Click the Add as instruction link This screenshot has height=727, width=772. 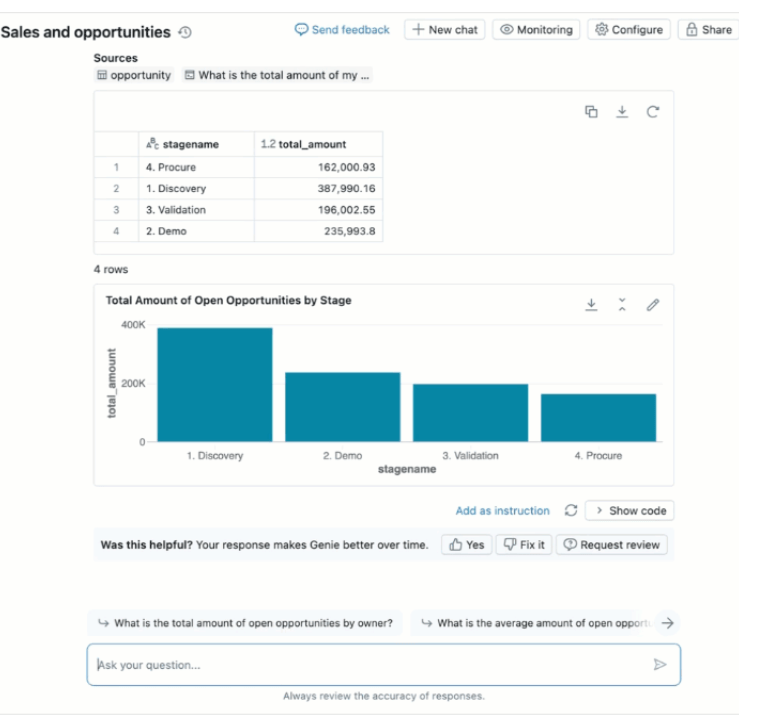pos(502,510)
